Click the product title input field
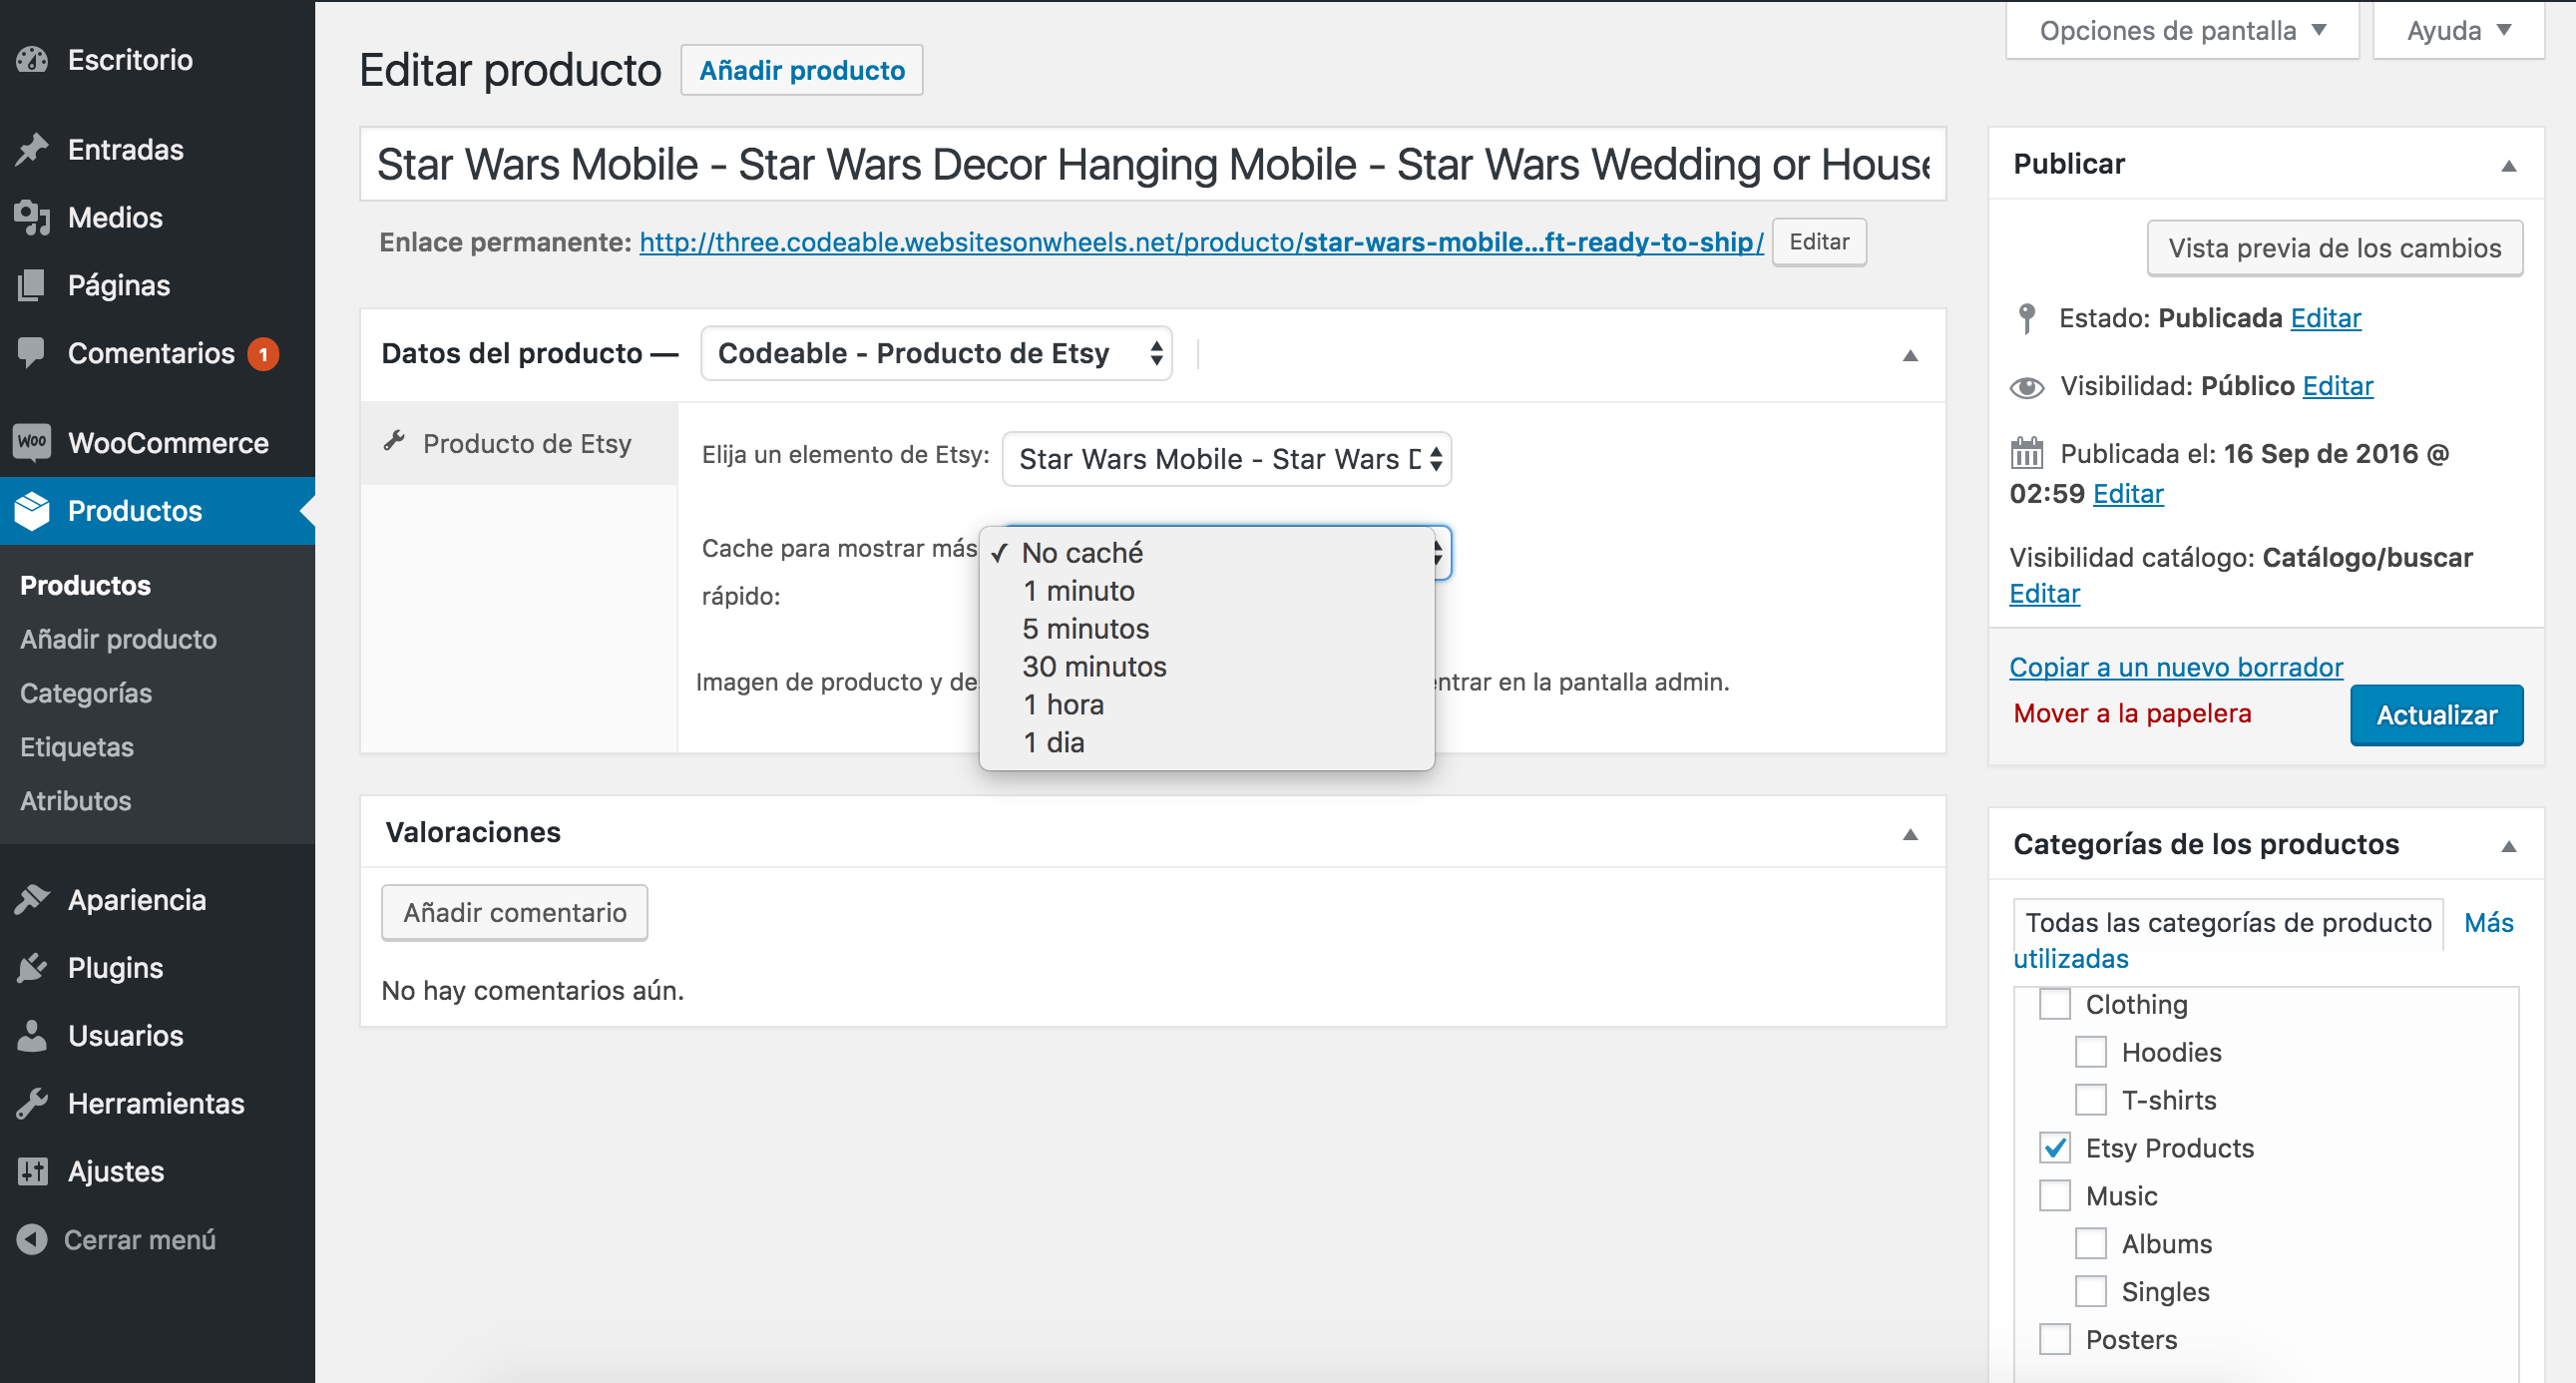2576x1383 pixels. [1152, 164]
